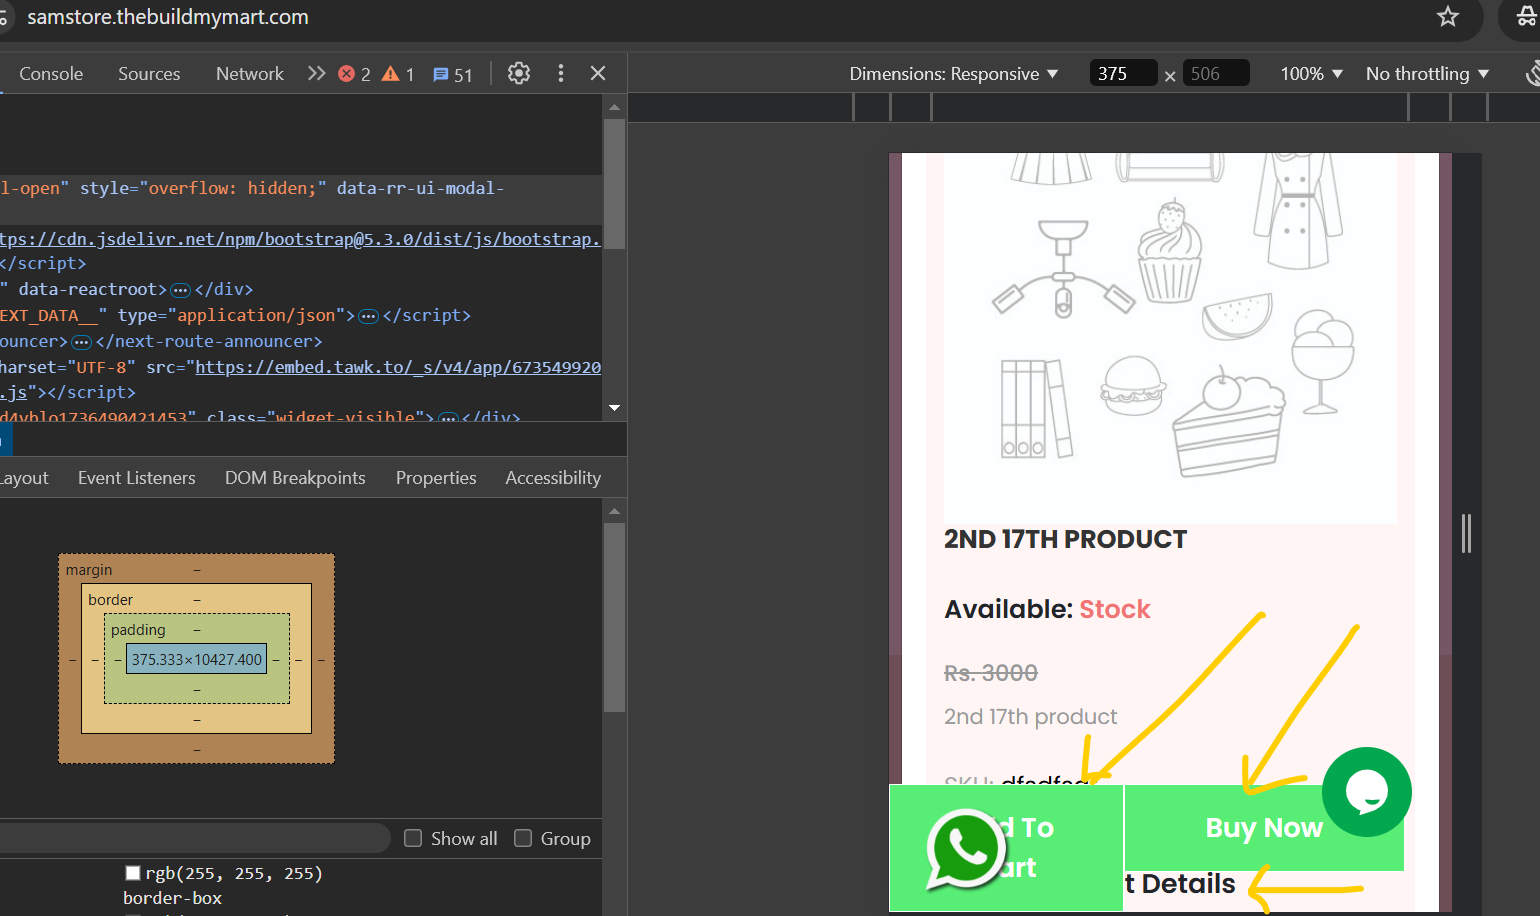Open Dimensions: Responsive dropdown
This screenshot has height=916, width=1540.
[x=953, y=74]
